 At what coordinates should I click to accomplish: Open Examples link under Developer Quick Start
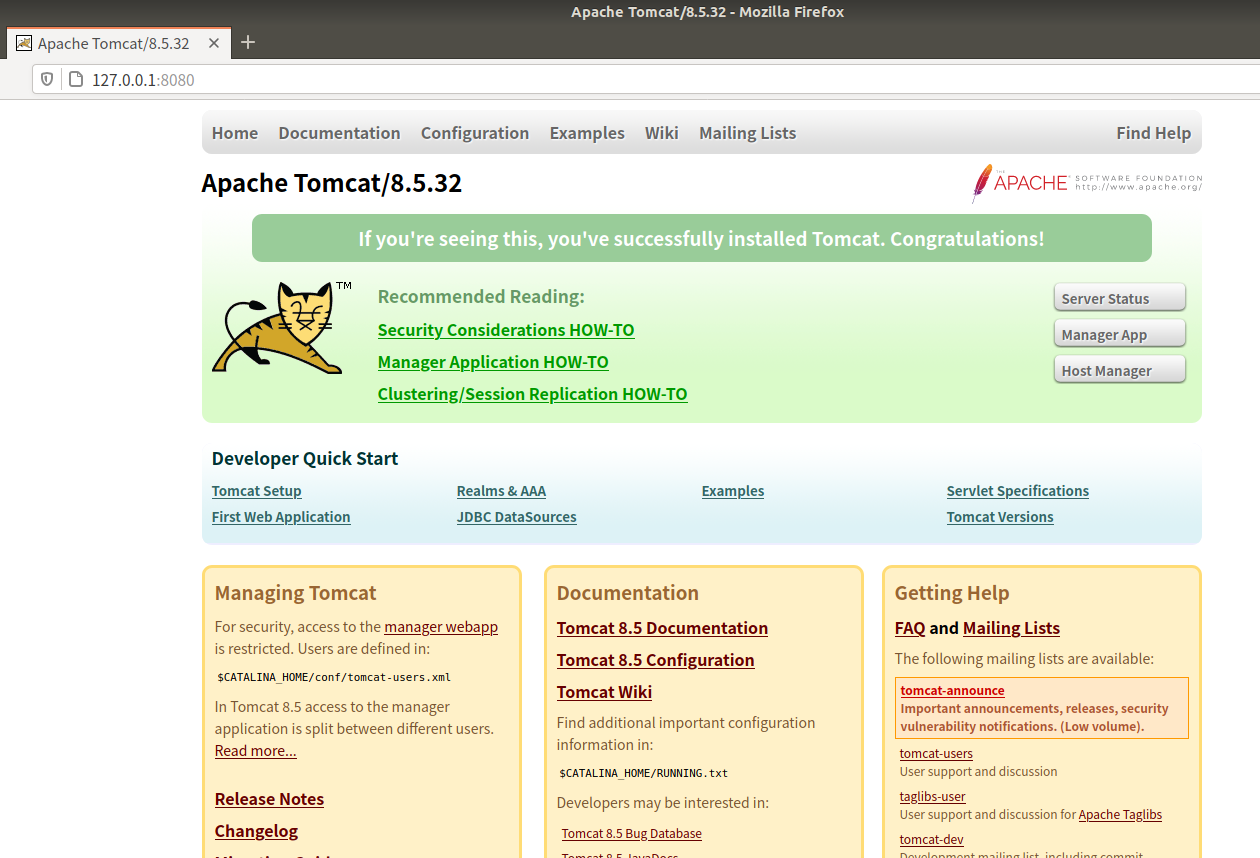coord(733,491)
